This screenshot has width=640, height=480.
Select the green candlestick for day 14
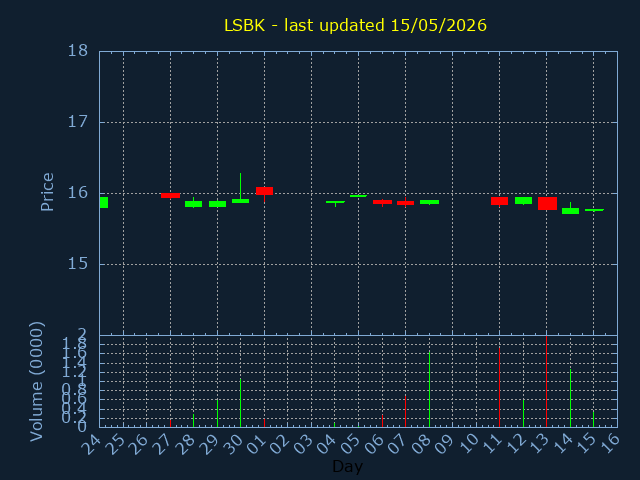570,211
